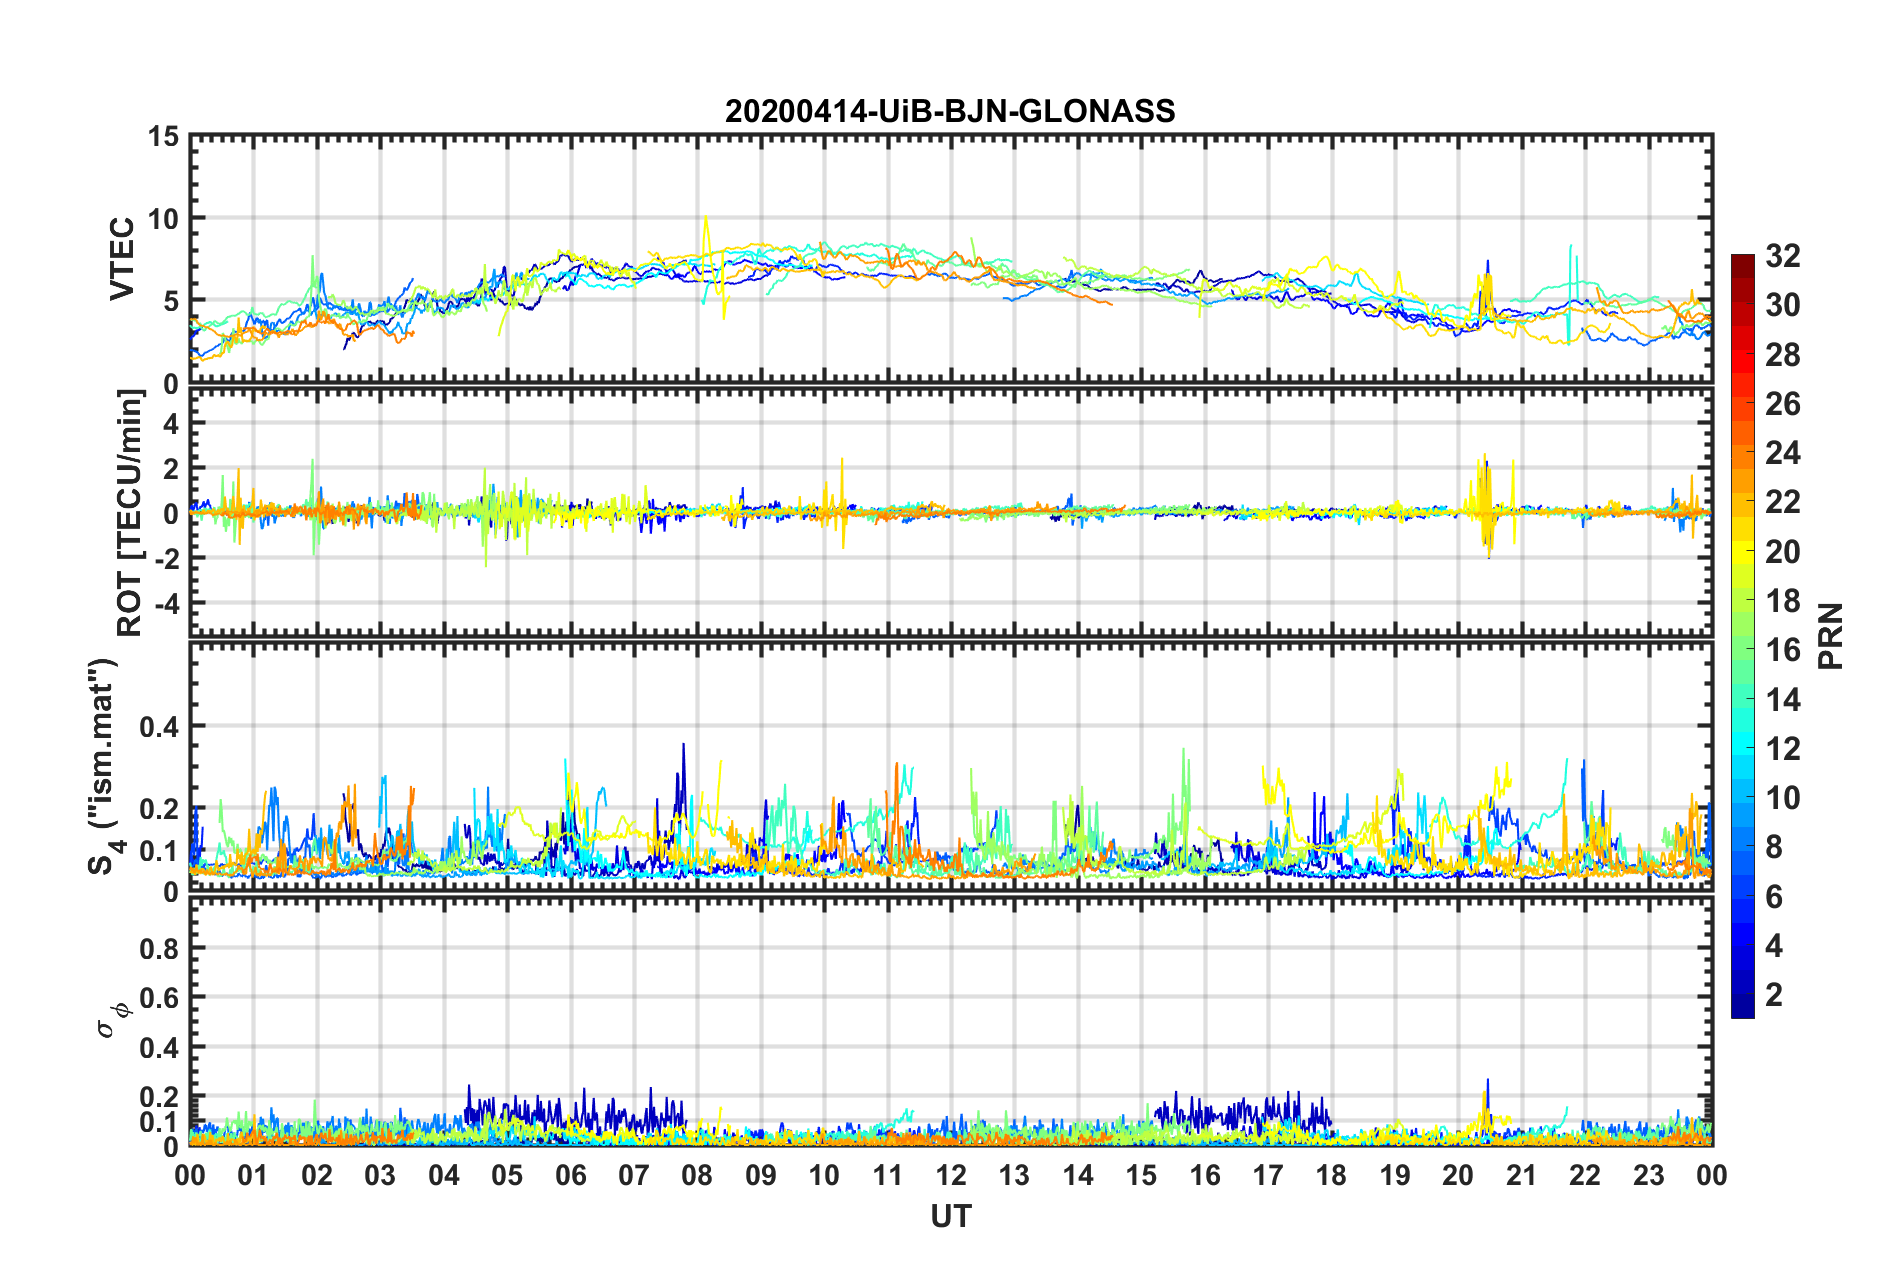Viewport: 1902px width, 1272px height.
Task: Click the x-axis tick label 18
Action: pyautogui.click(x=1332, y=1175)
